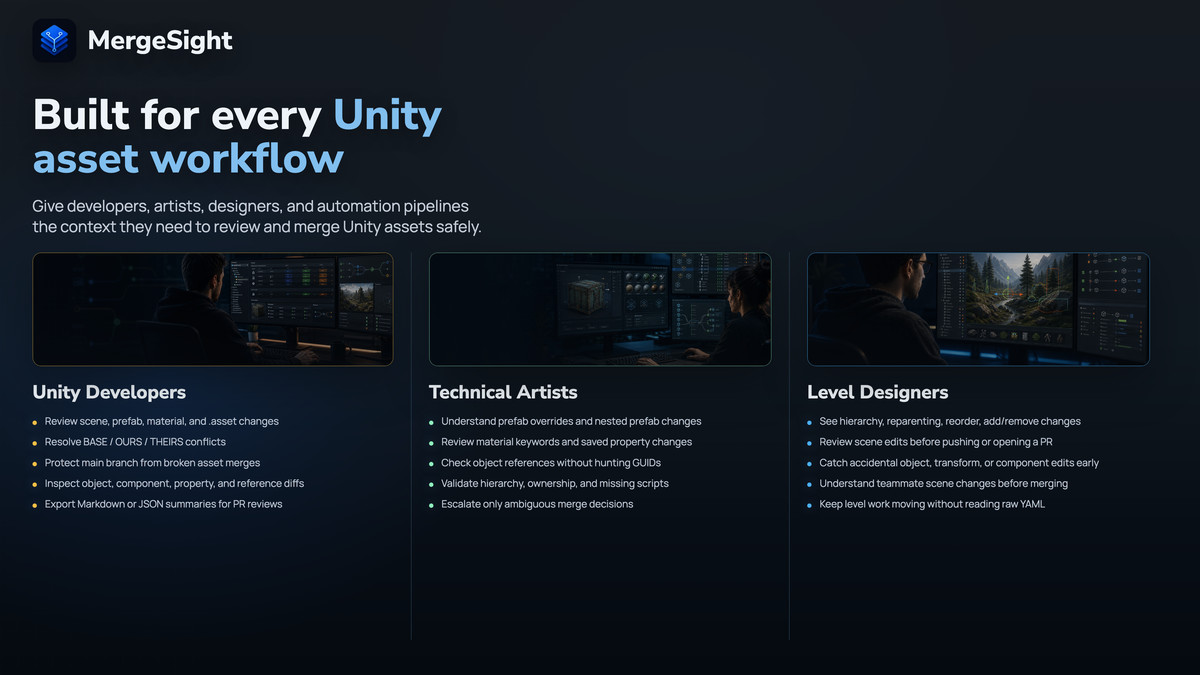1200x675 pixels.
Task: Open the Level Designers workstation image
Action: click(x=978, y=309)
